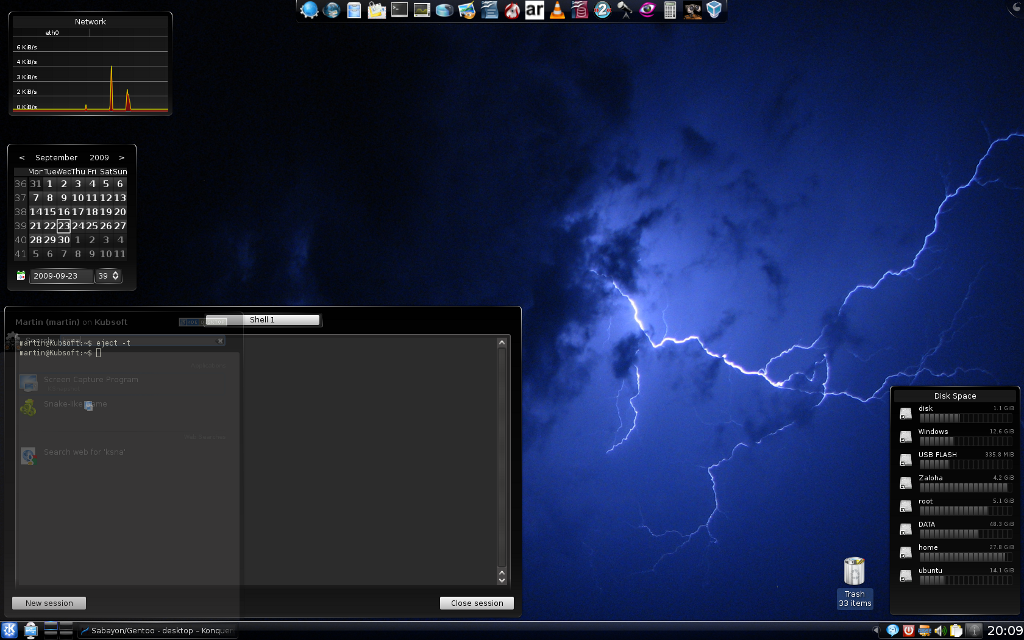Launch the VLC media player cone icon
1024x640 pixels.
tap(557, 10)
